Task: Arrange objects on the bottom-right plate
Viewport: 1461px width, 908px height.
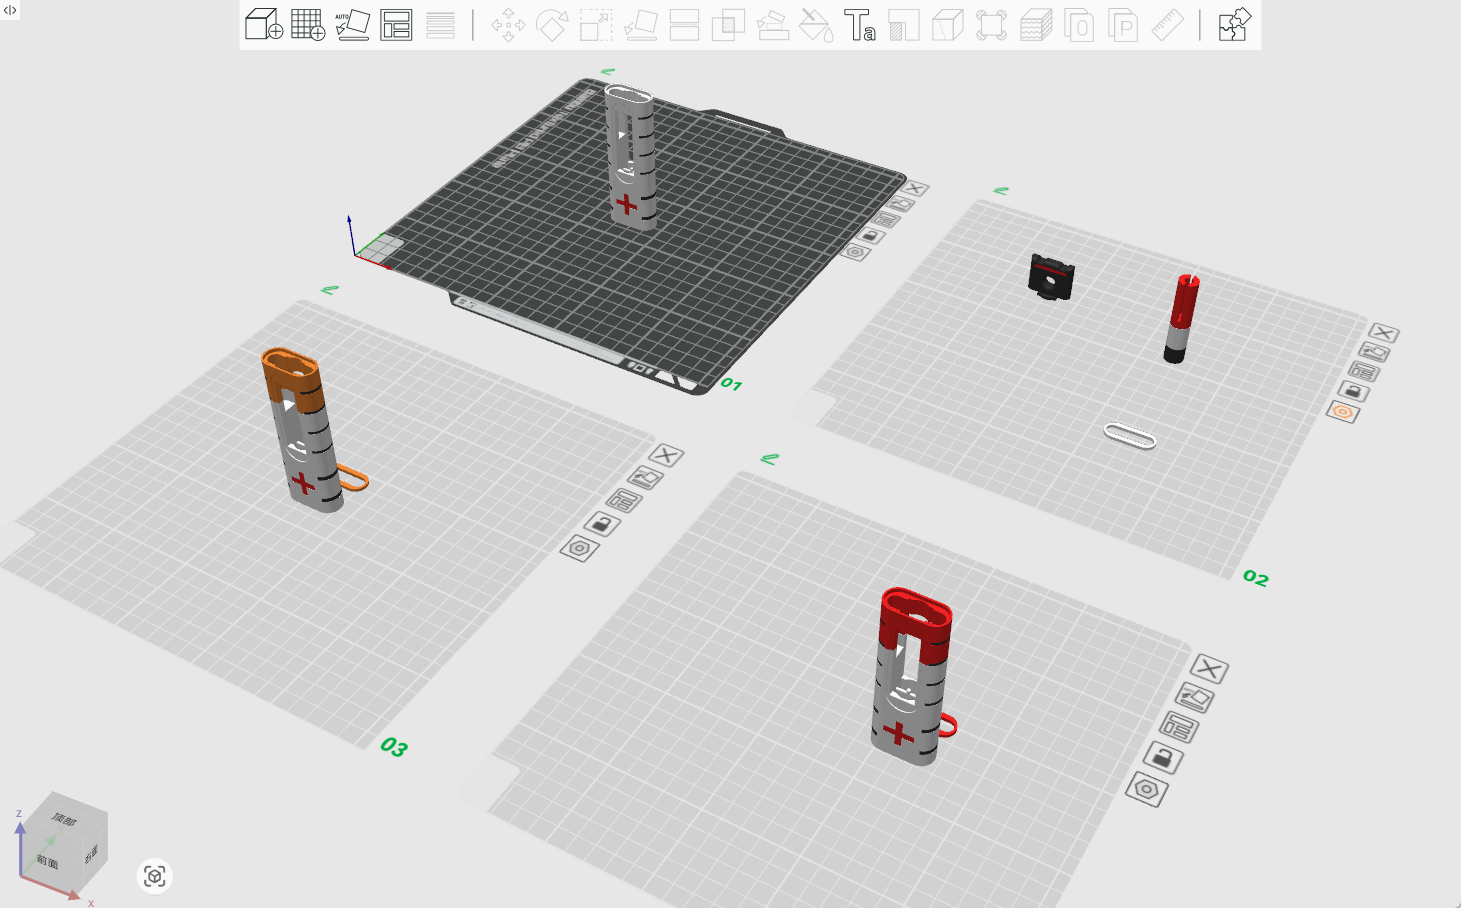Action: tap(1178, 727)
